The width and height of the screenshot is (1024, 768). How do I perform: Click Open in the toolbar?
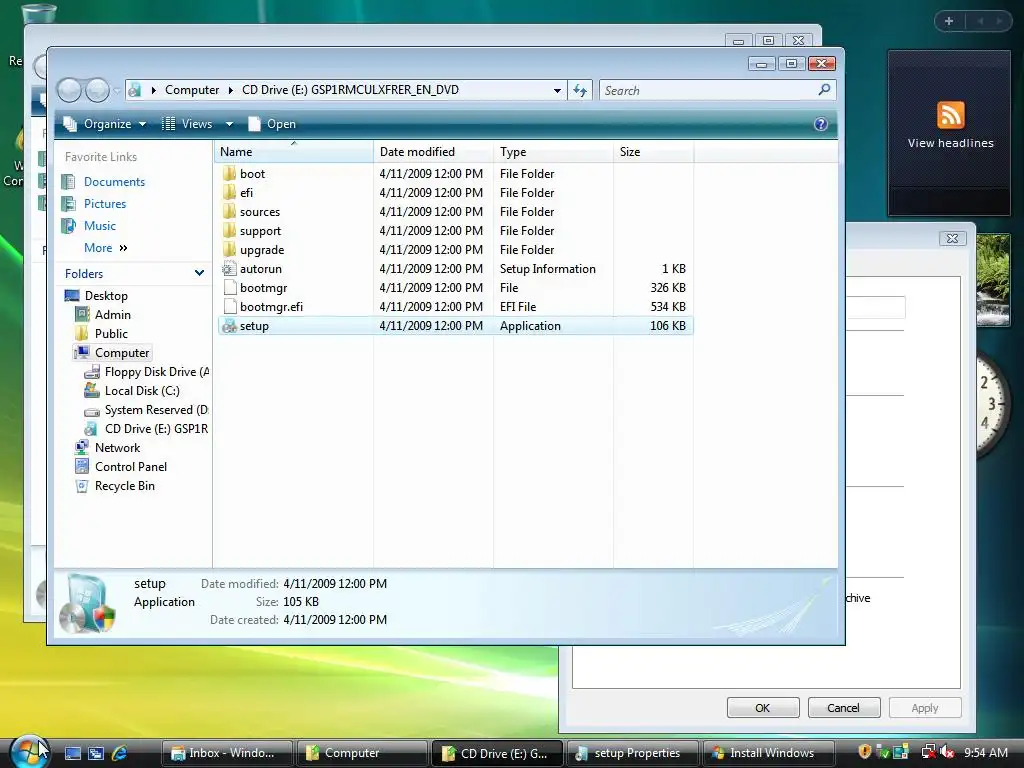click(272, 124)
